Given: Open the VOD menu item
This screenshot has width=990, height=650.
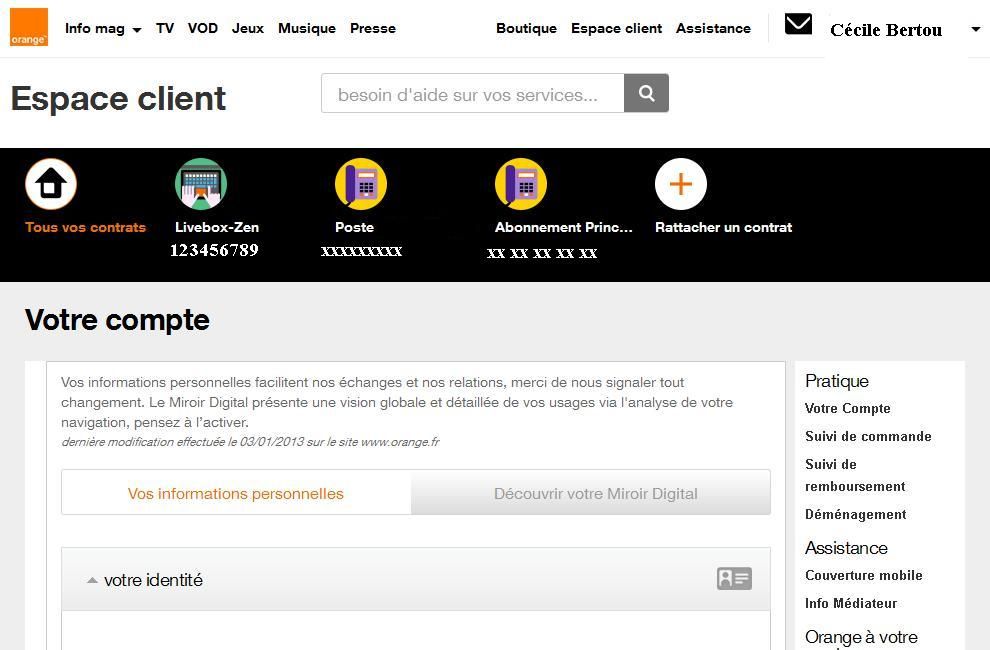Looking at the screenshot, I should click(x=203, y=28).
